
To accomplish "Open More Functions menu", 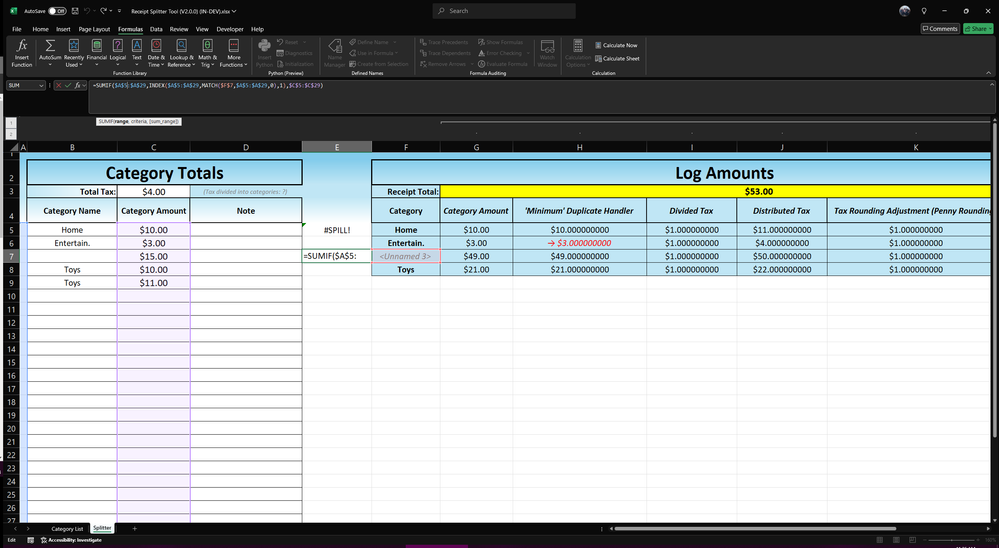I will tap(234, 53).
